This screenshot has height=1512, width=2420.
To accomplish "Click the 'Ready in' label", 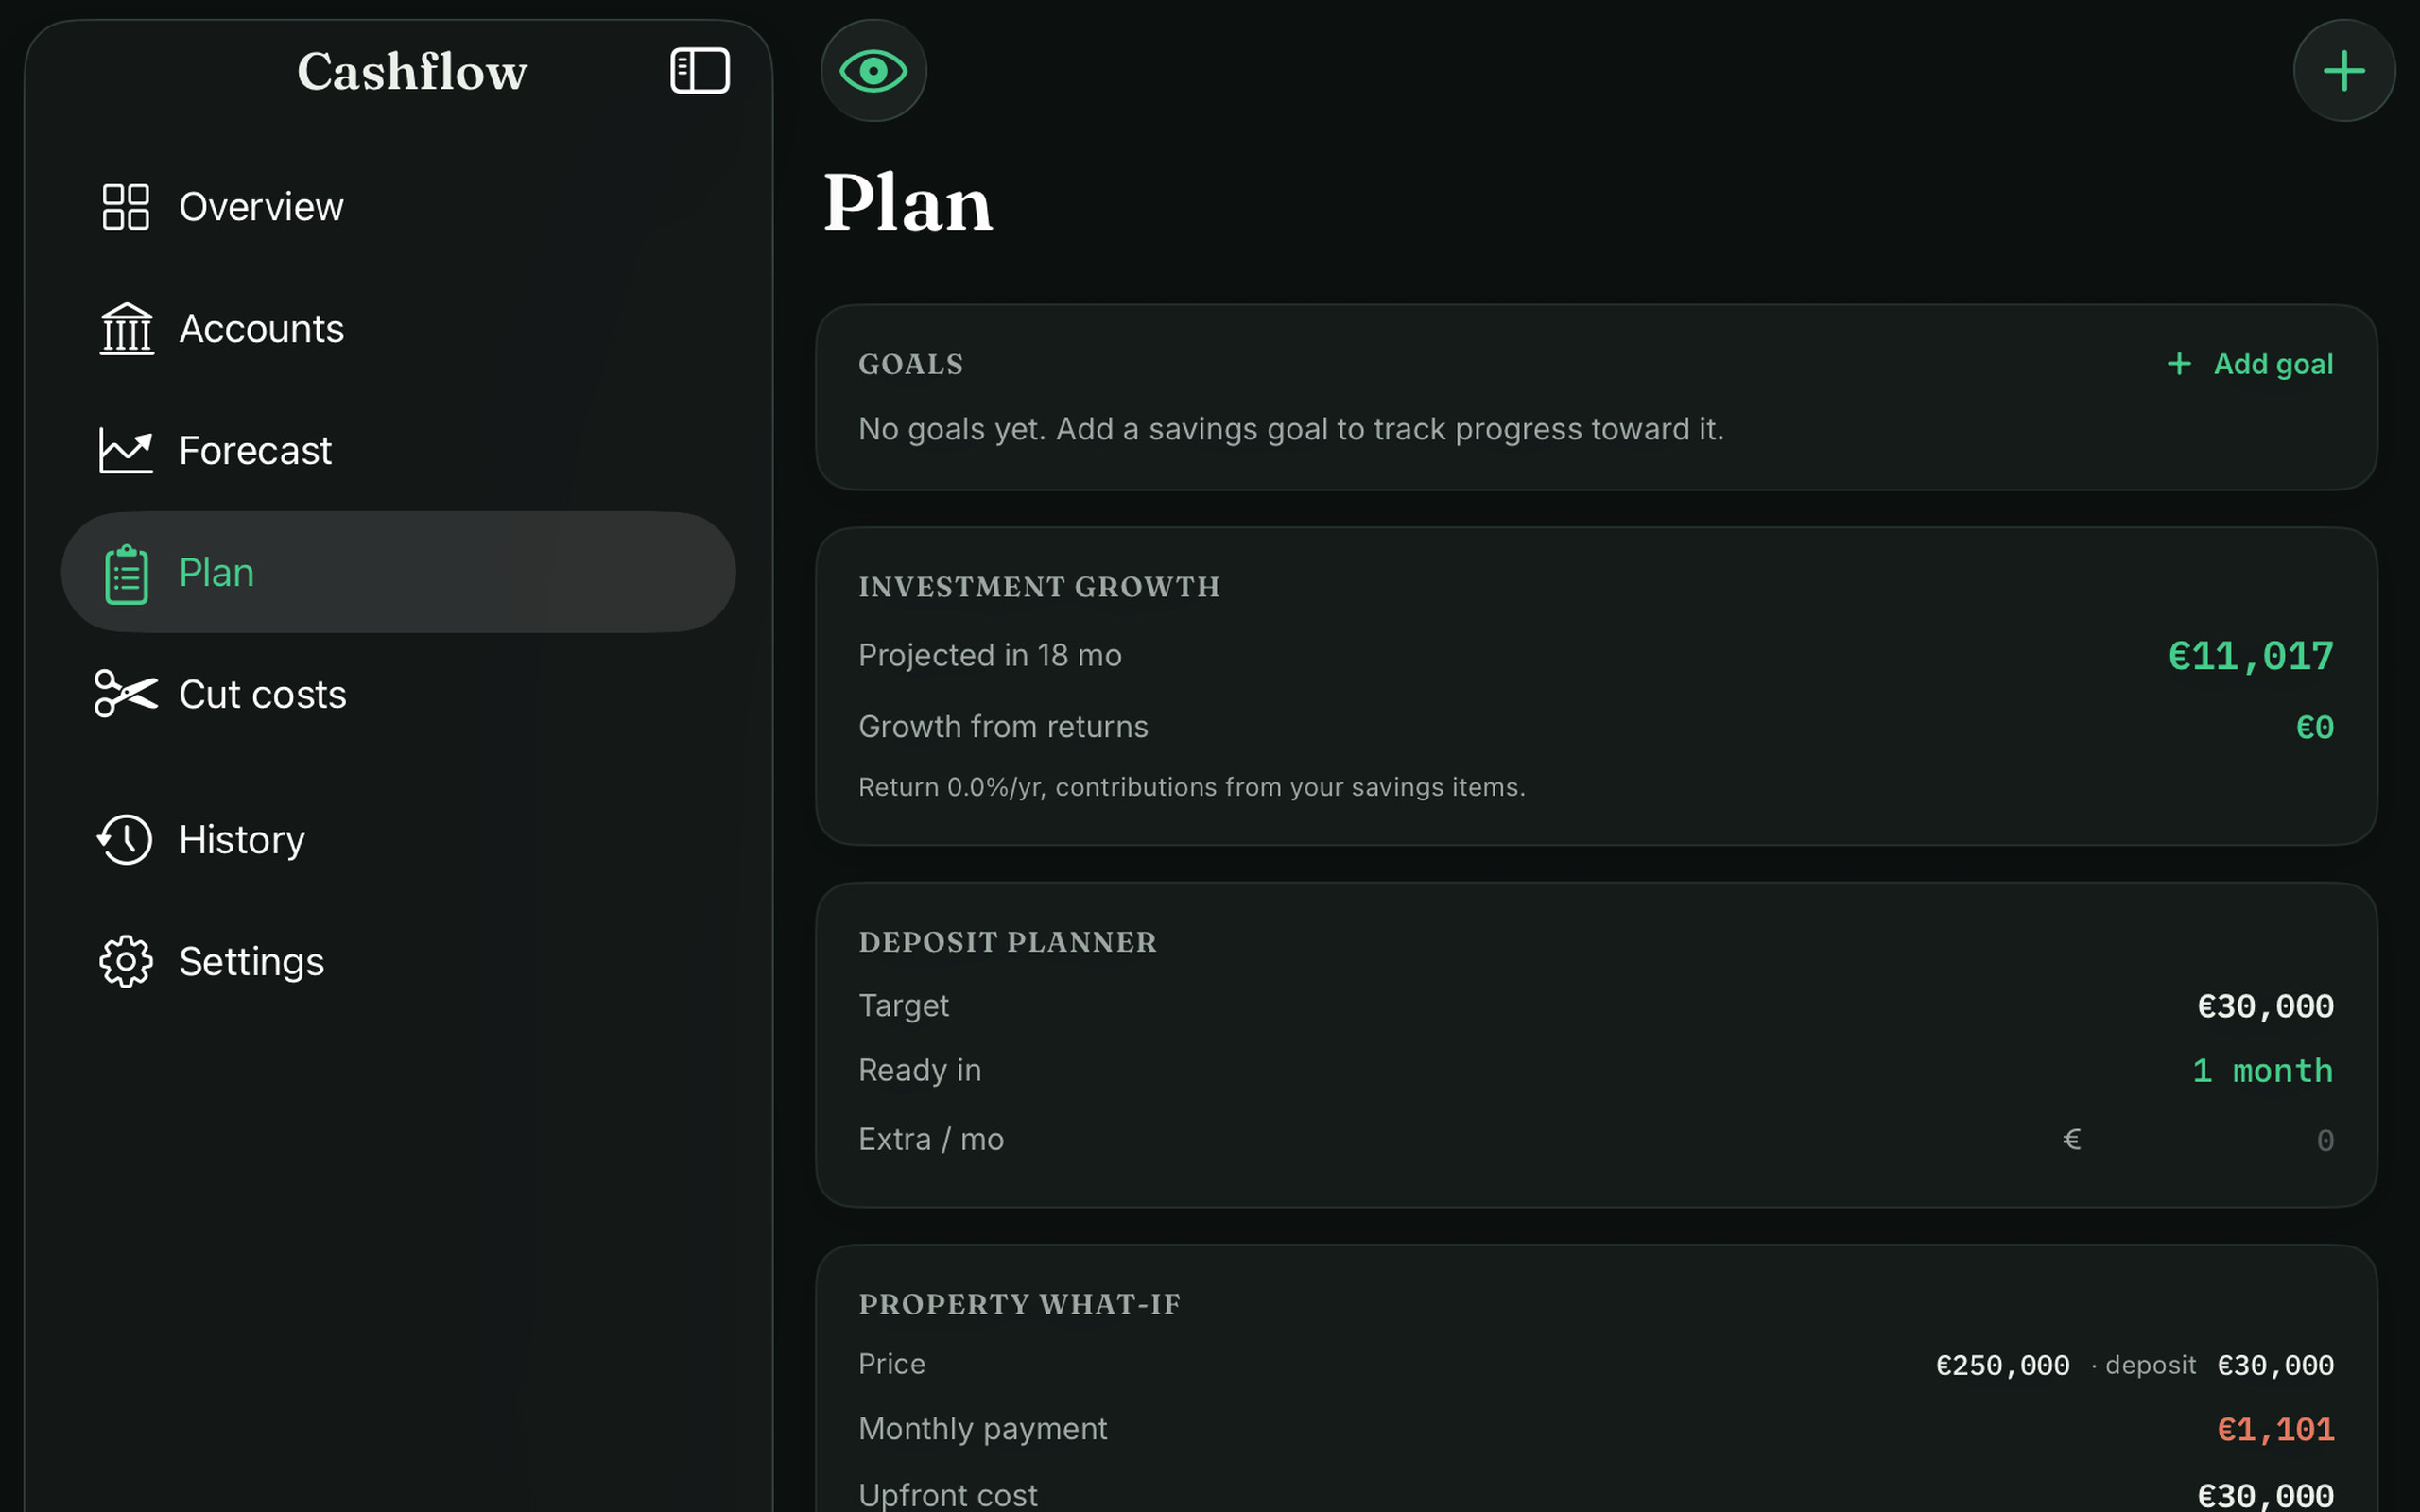I will [919, 1071].
